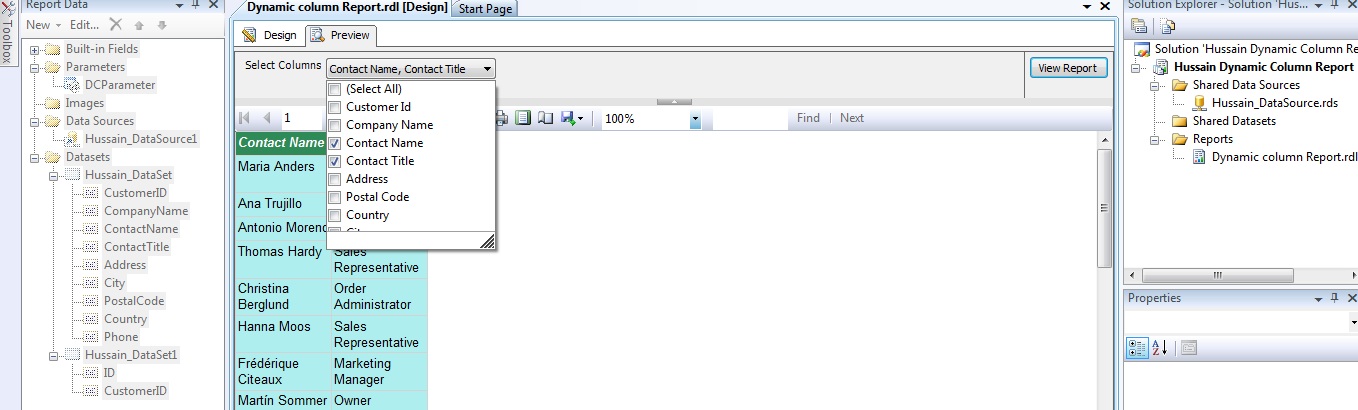Open the export save icon

567,118
